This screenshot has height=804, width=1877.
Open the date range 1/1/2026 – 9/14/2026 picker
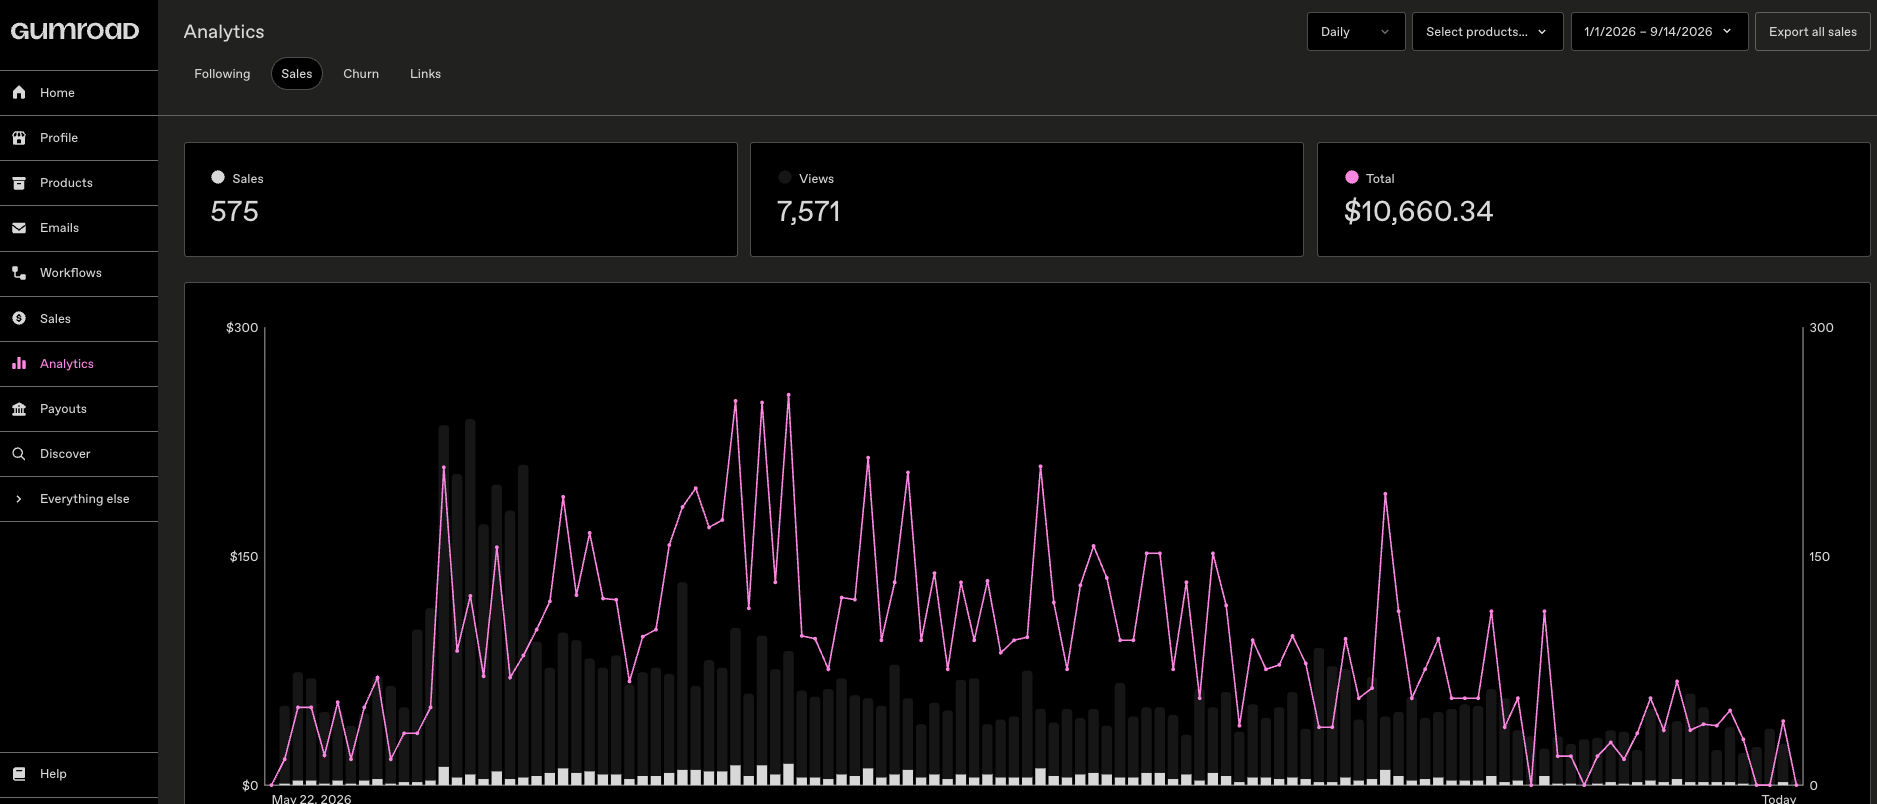pos(1659,32)
